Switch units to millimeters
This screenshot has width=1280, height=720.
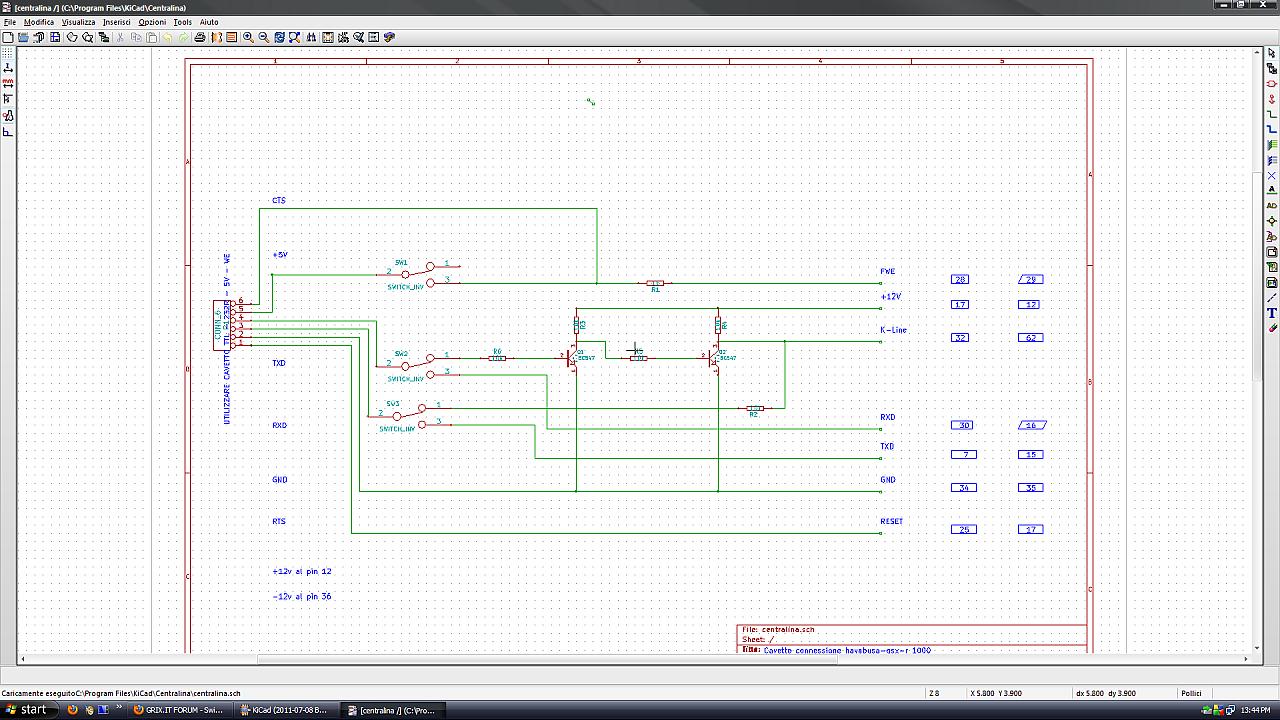tap(8, 83)
